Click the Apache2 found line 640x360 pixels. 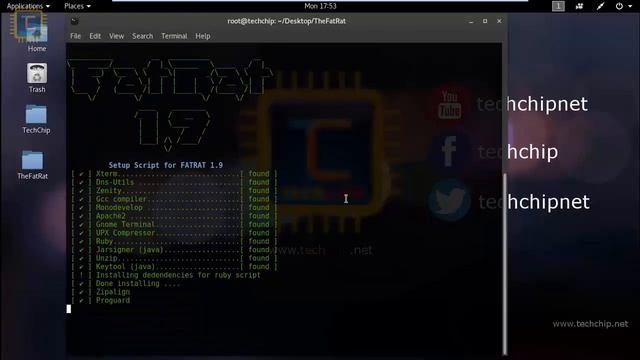click(174, 216)
